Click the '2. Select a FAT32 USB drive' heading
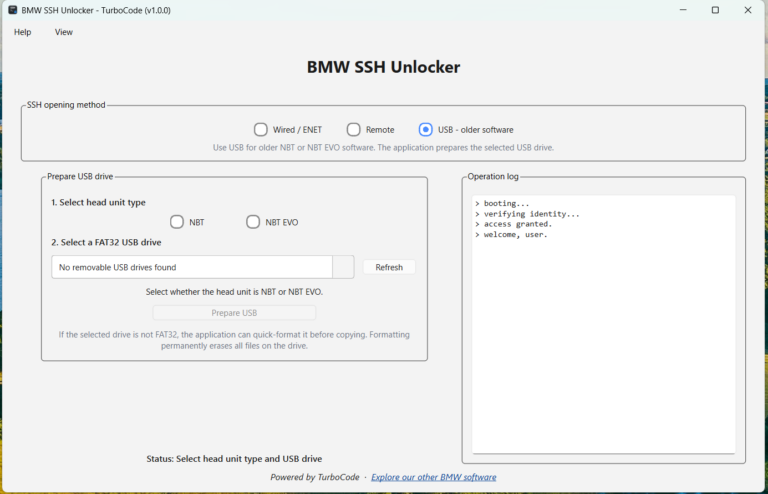 106,242
